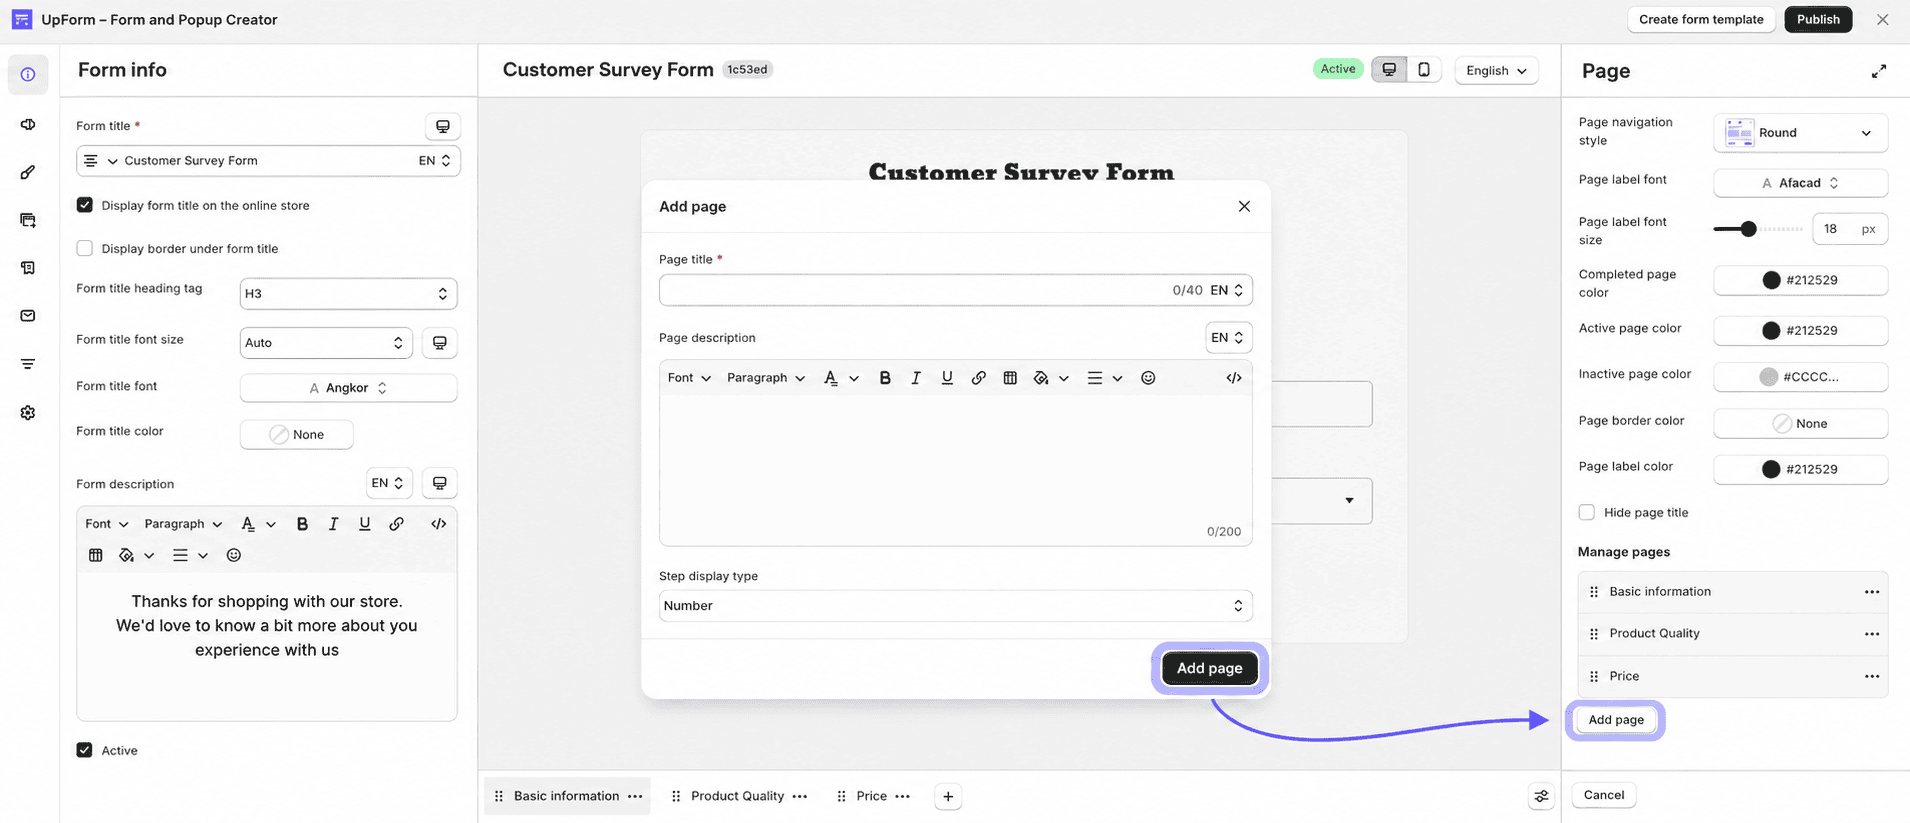Open Completed page color swatch
Screen dimensions: 1910x823
click(1800, 280)
